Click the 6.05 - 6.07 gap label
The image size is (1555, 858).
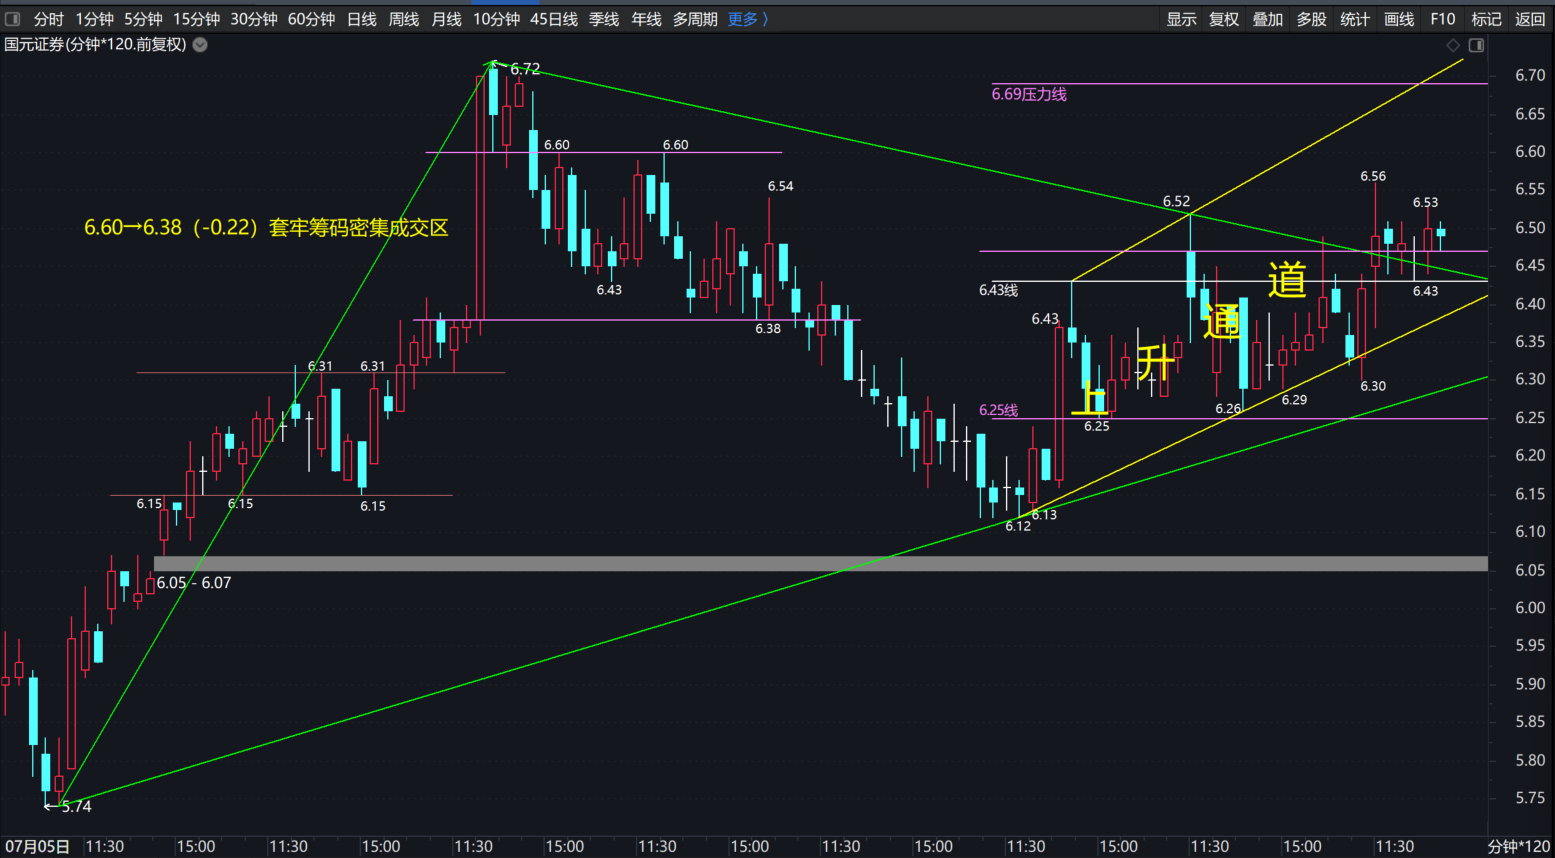[x=194, y=583]
